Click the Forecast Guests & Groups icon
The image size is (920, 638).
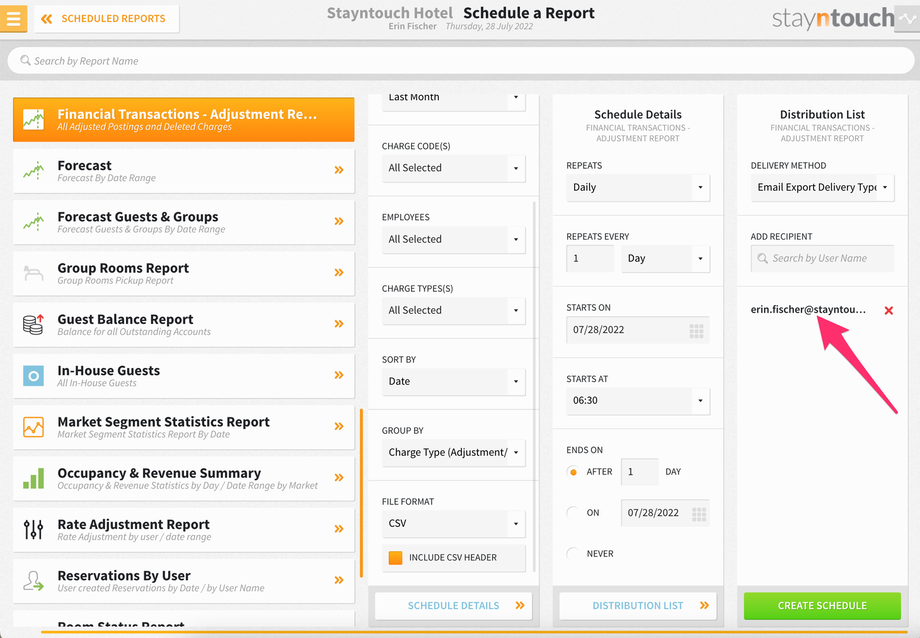coord(33,222)
